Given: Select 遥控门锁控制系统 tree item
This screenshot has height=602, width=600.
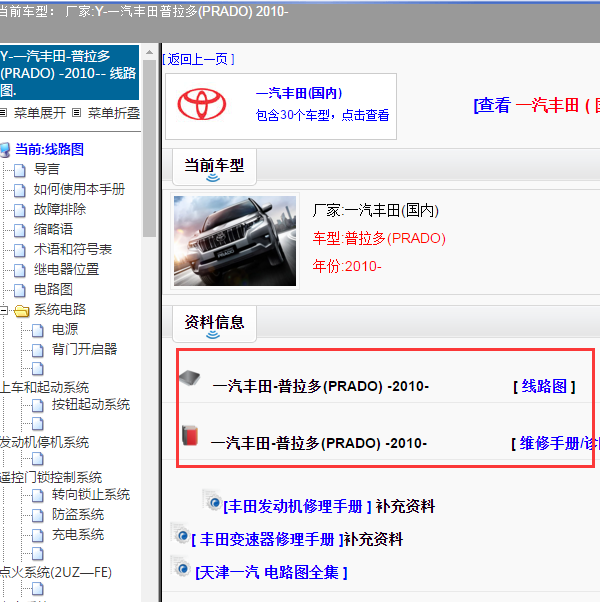Looking at the screenshot, I should coord(51,477).
